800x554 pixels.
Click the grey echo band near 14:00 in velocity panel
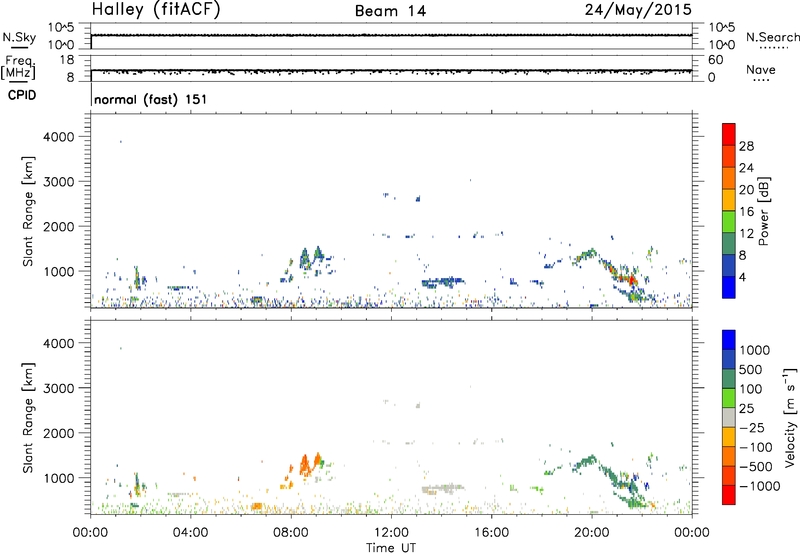[x=443, y=488]
